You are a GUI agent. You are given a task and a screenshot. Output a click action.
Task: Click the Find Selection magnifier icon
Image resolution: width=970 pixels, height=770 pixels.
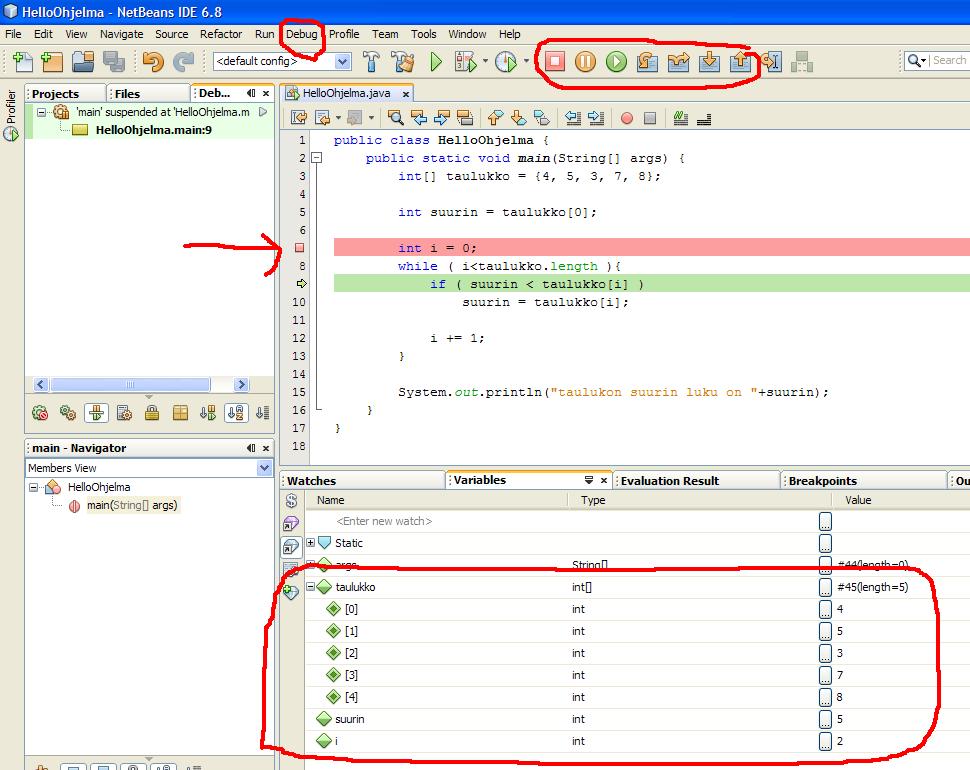click(396, 118)
